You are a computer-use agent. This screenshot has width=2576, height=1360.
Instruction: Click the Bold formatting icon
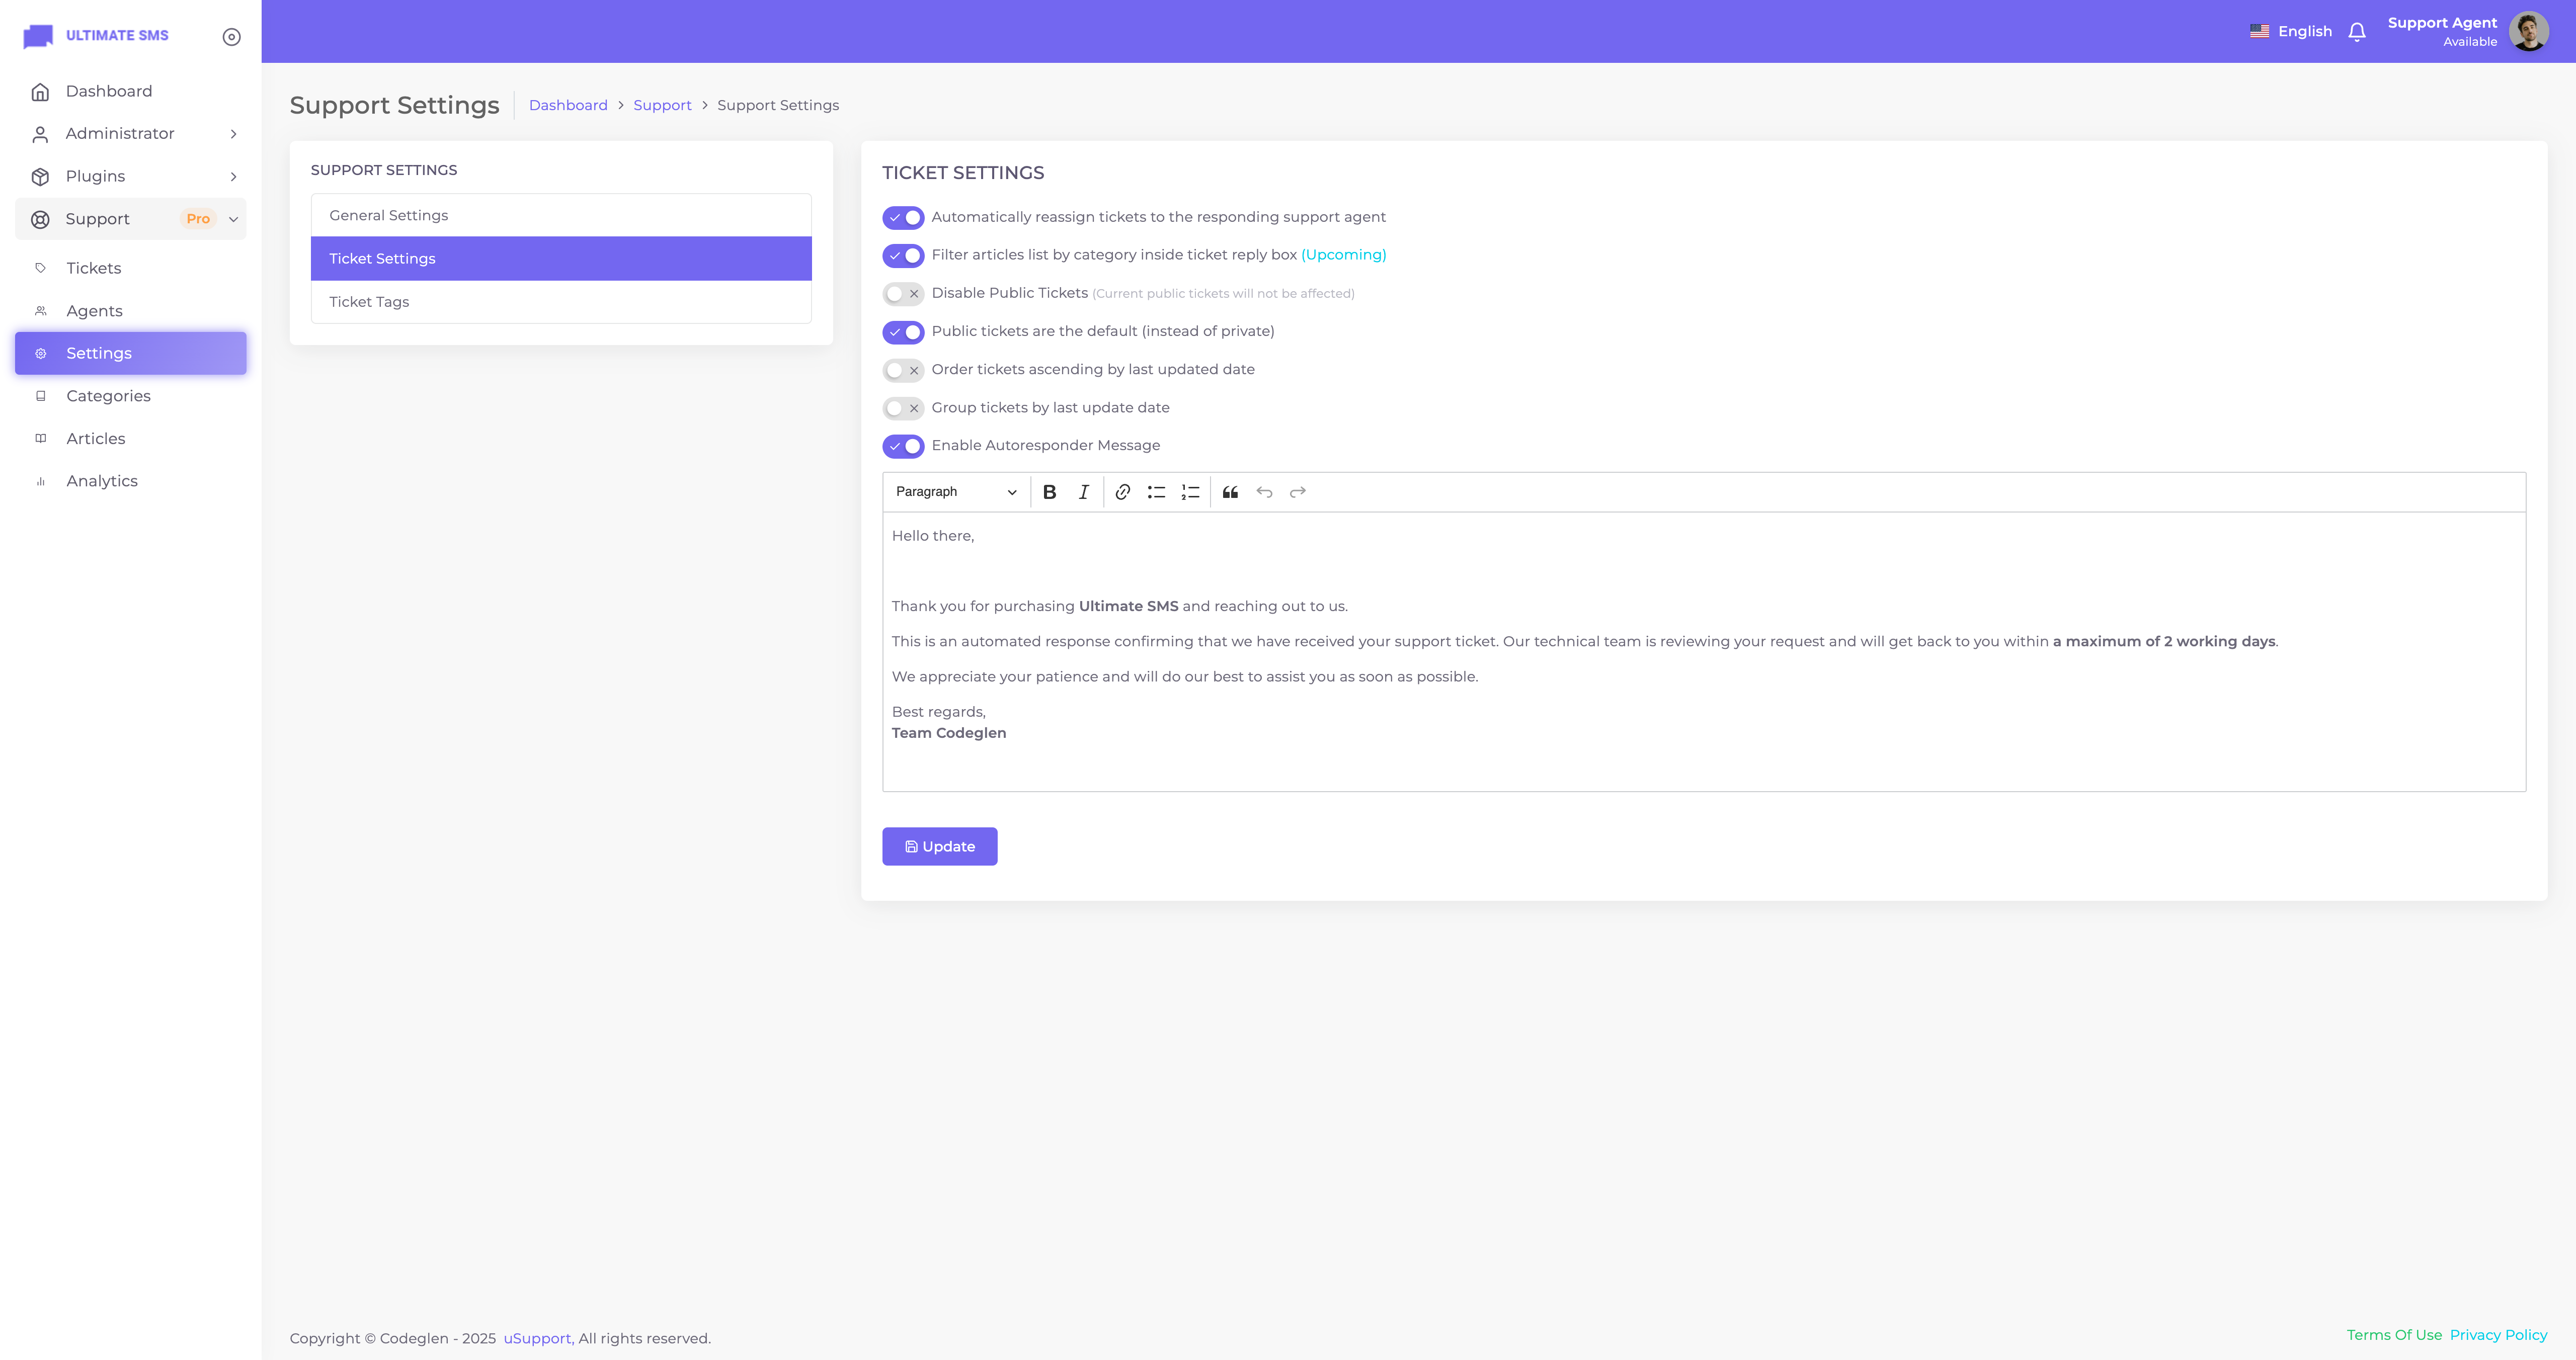tap(1049, 492)
